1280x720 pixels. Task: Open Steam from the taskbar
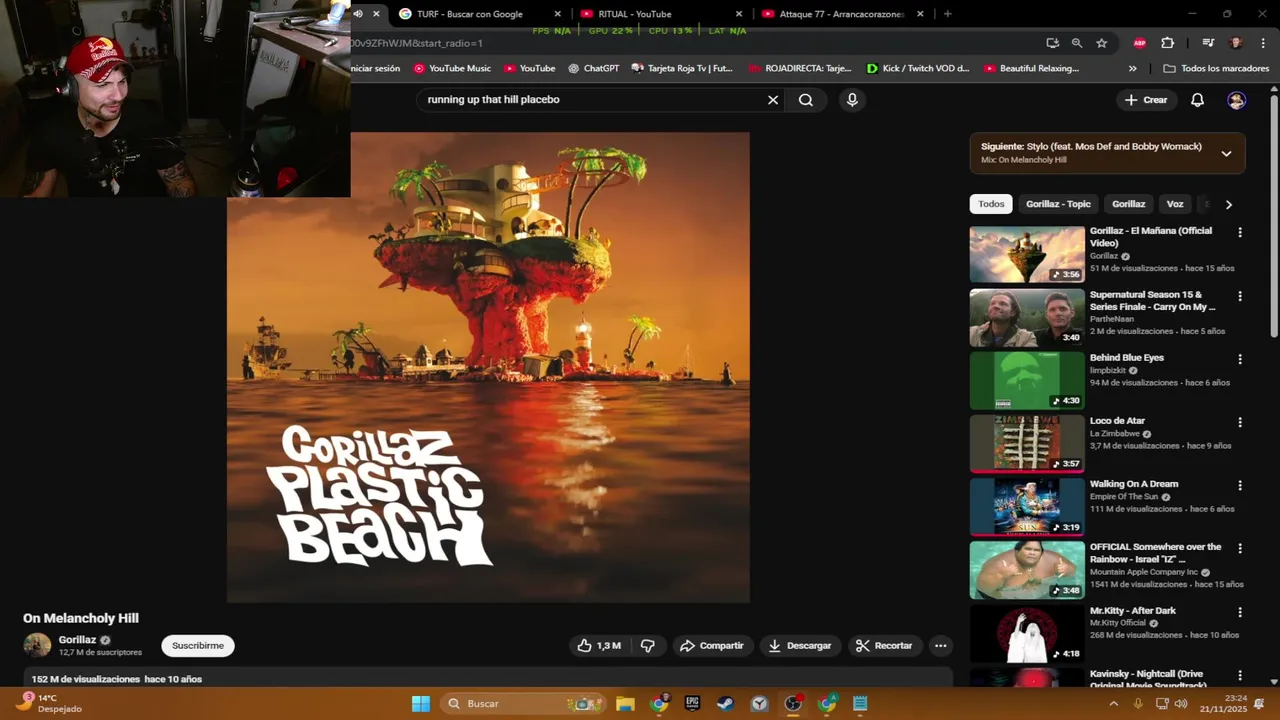pos(726,703)
